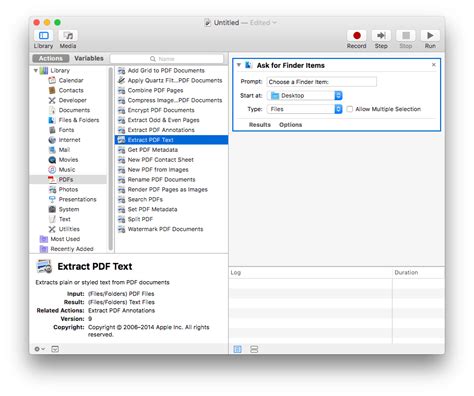Select Presentations category in library
Image resolution: width=474 pixels, height=396 pixels.
point(77,199)
